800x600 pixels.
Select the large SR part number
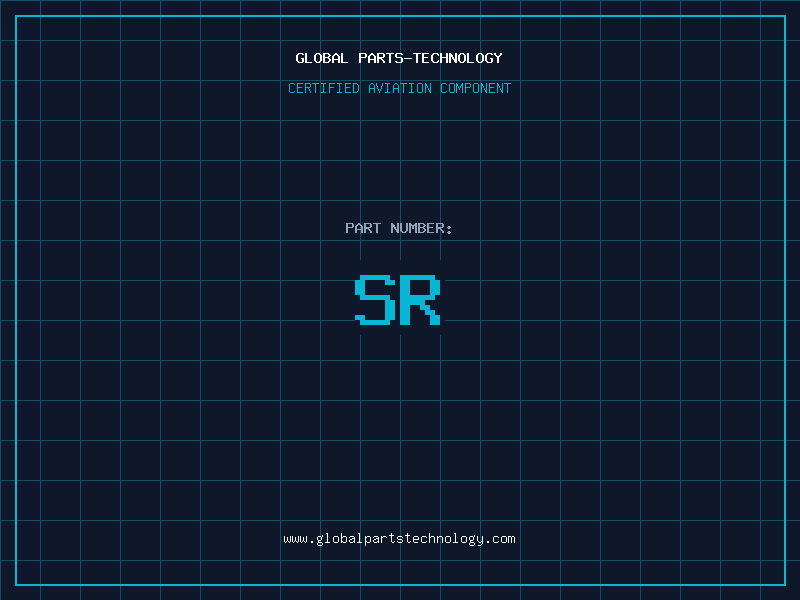(x=398, y=300)
